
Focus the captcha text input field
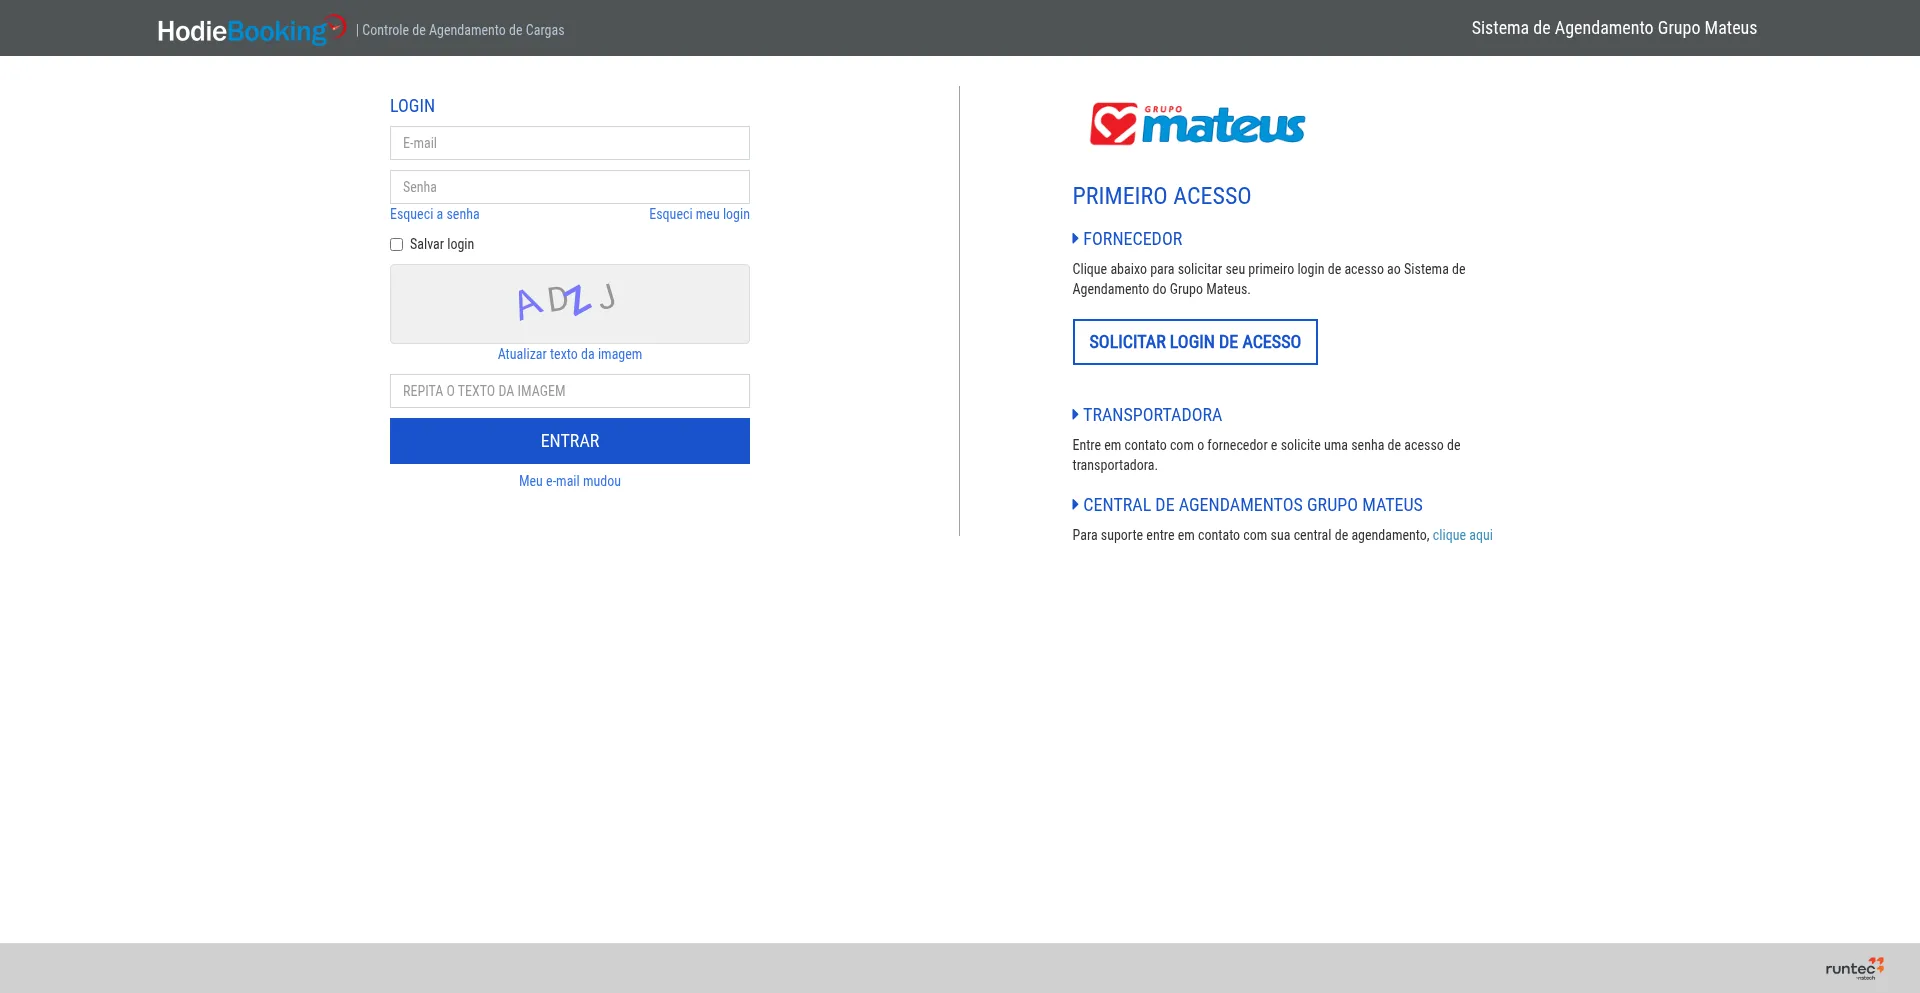pos(570,391)
